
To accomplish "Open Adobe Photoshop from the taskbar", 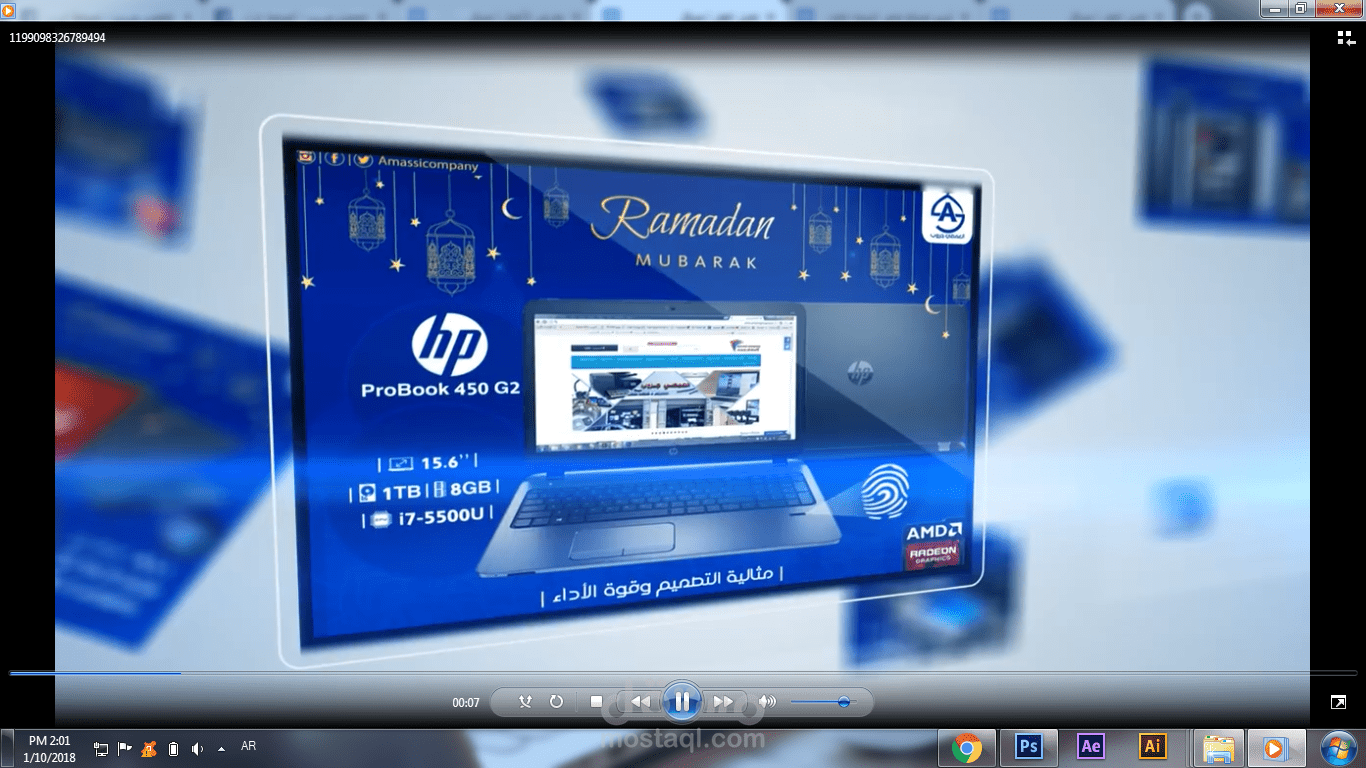I will click(1028, 746).
